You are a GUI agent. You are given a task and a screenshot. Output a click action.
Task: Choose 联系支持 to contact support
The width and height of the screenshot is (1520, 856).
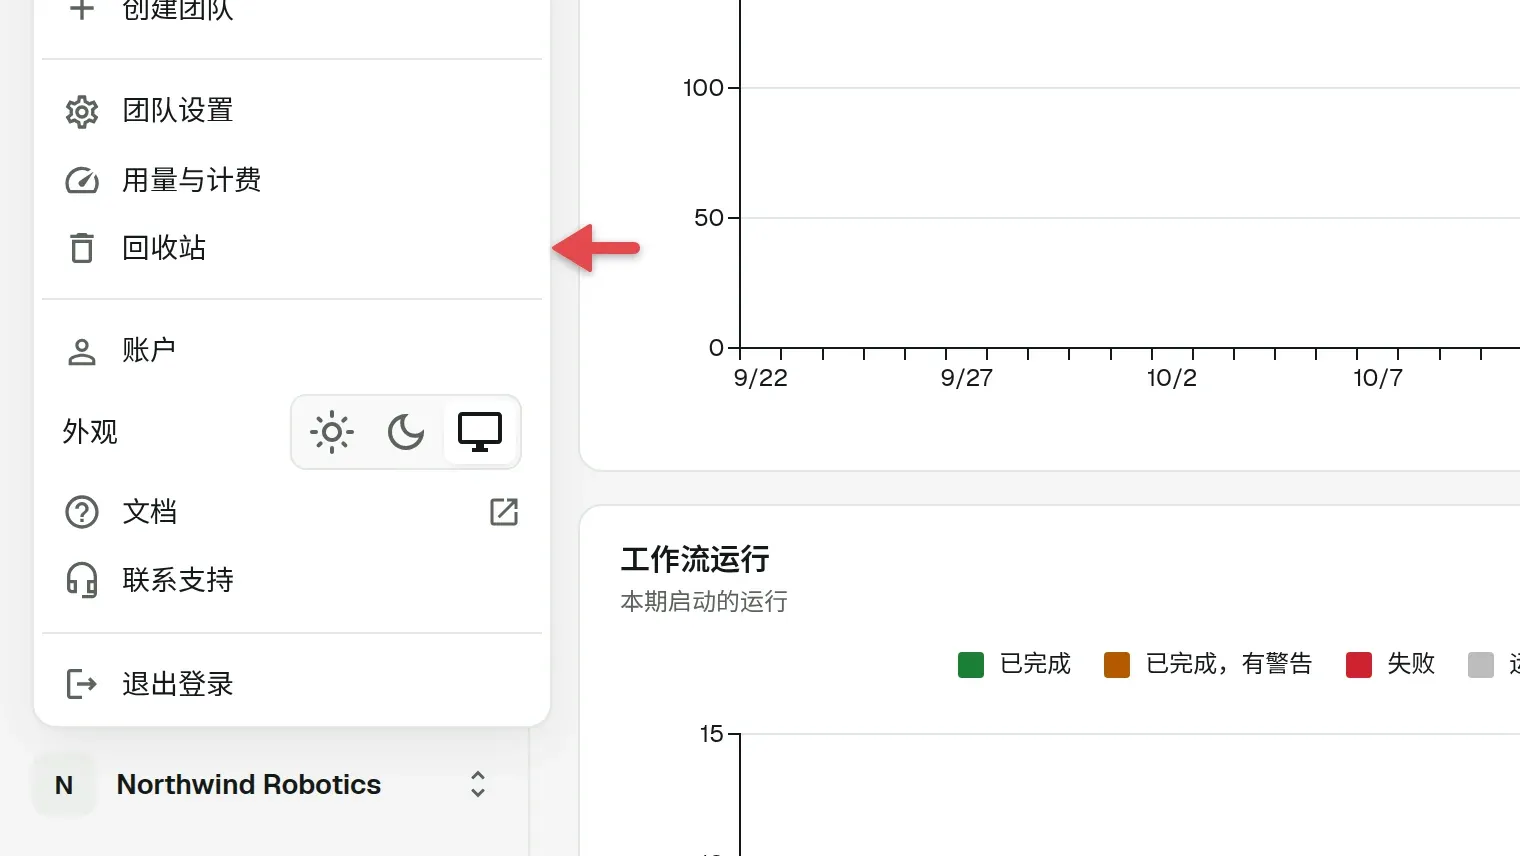tap(292, 580)
